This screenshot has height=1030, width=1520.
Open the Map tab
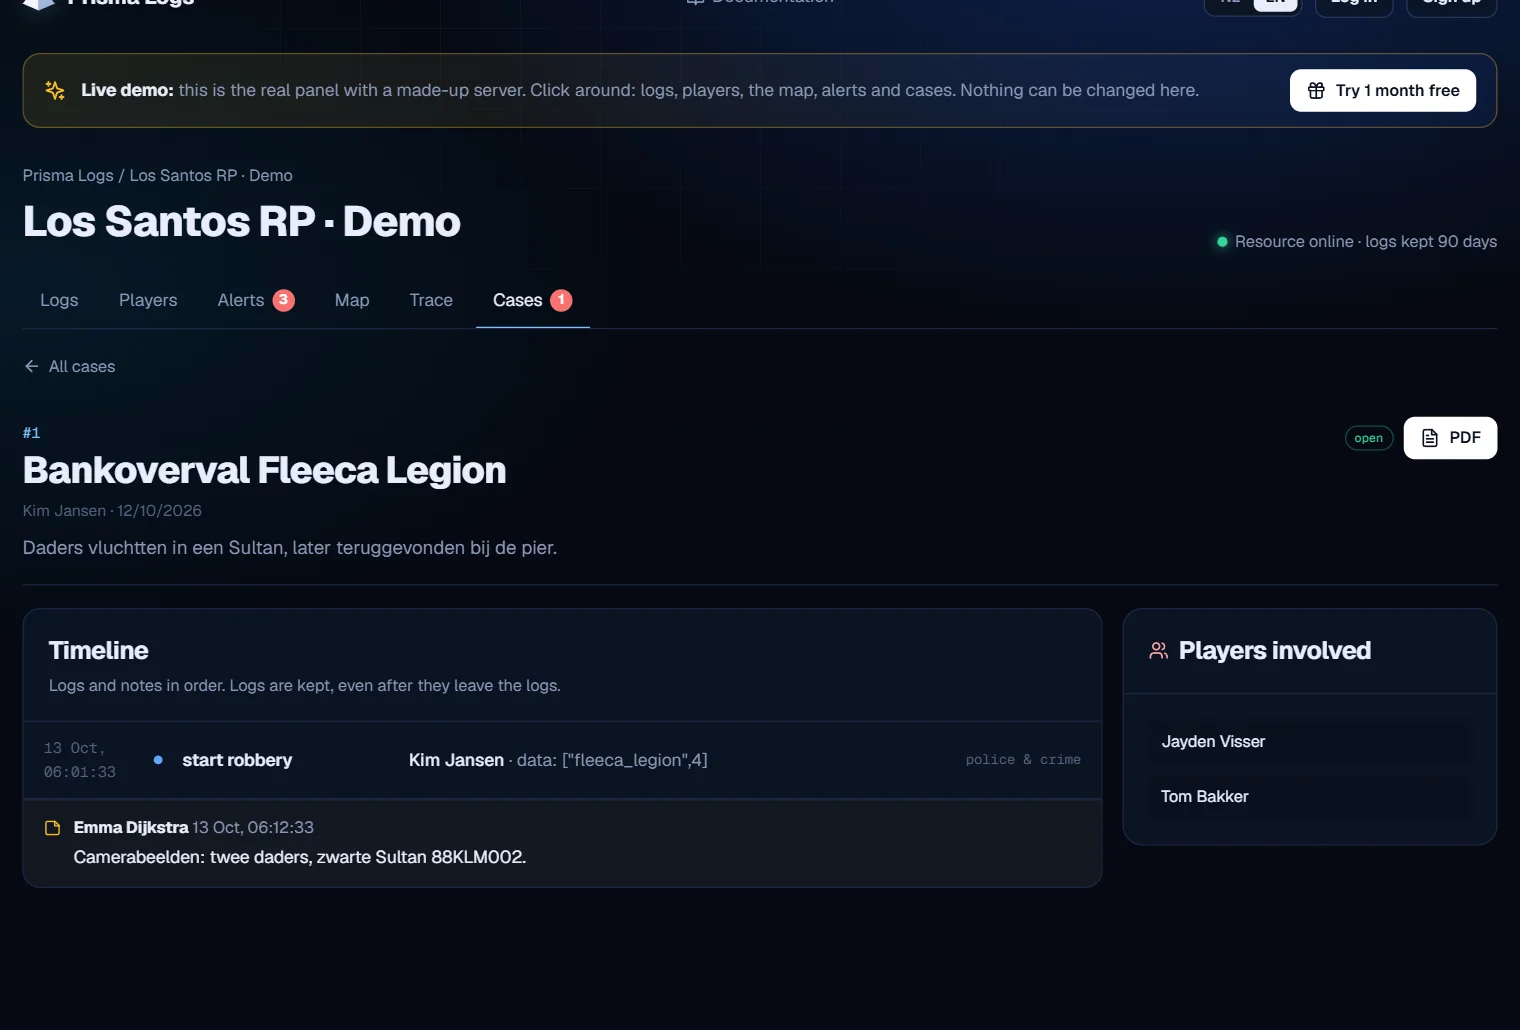click(352, 300)
